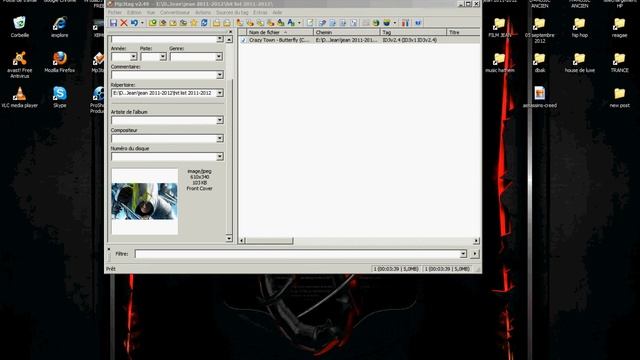Click file list horizontal scrollbar left arrow
The height and width of the screenshot is (360, 640).
(x=242, y=241)
